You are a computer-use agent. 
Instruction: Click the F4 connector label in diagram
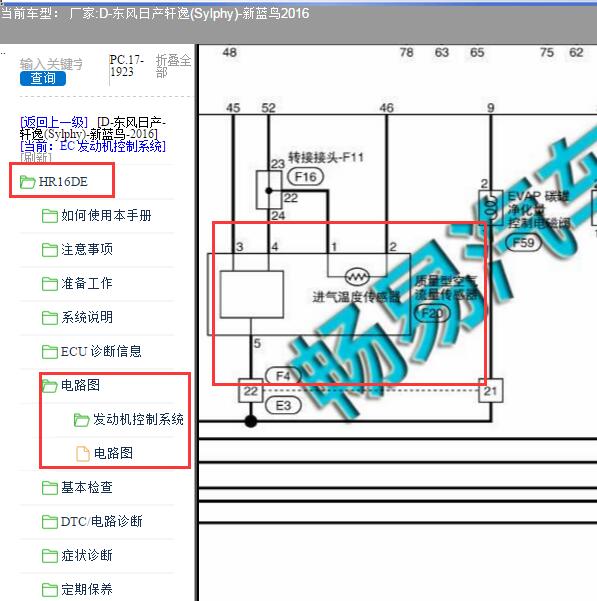[x=283, y=376]
